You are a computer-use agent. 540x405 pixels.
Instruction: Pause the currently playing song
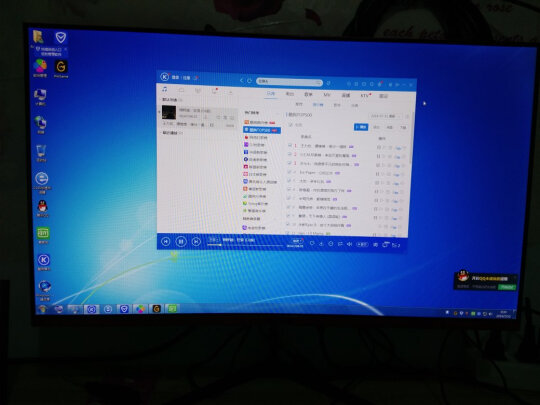(x=181, y=242)
